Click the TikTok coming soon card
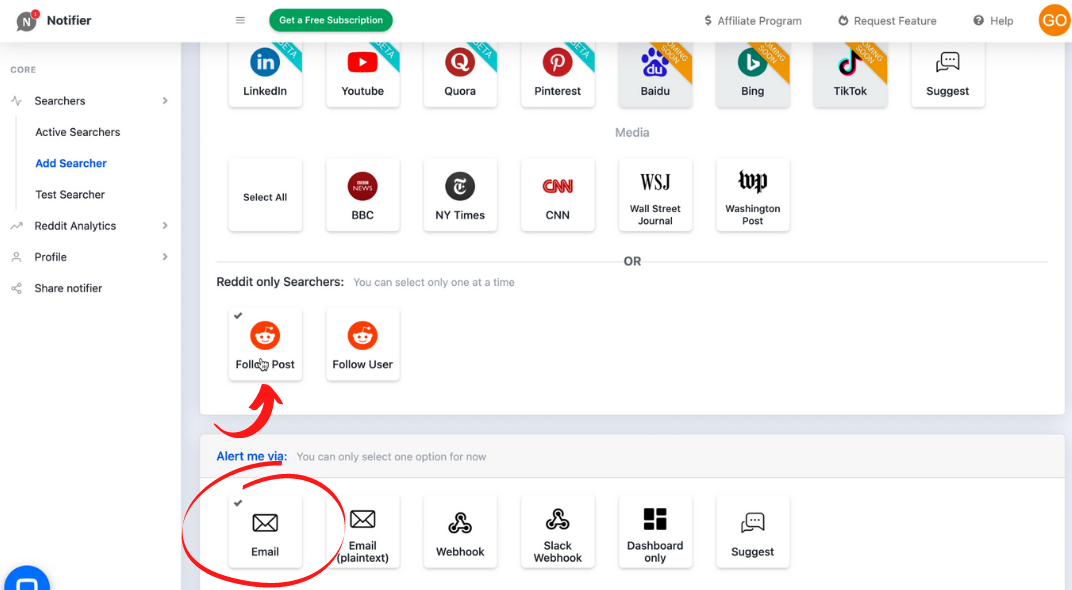1072x590 pixels. point(850,74)
